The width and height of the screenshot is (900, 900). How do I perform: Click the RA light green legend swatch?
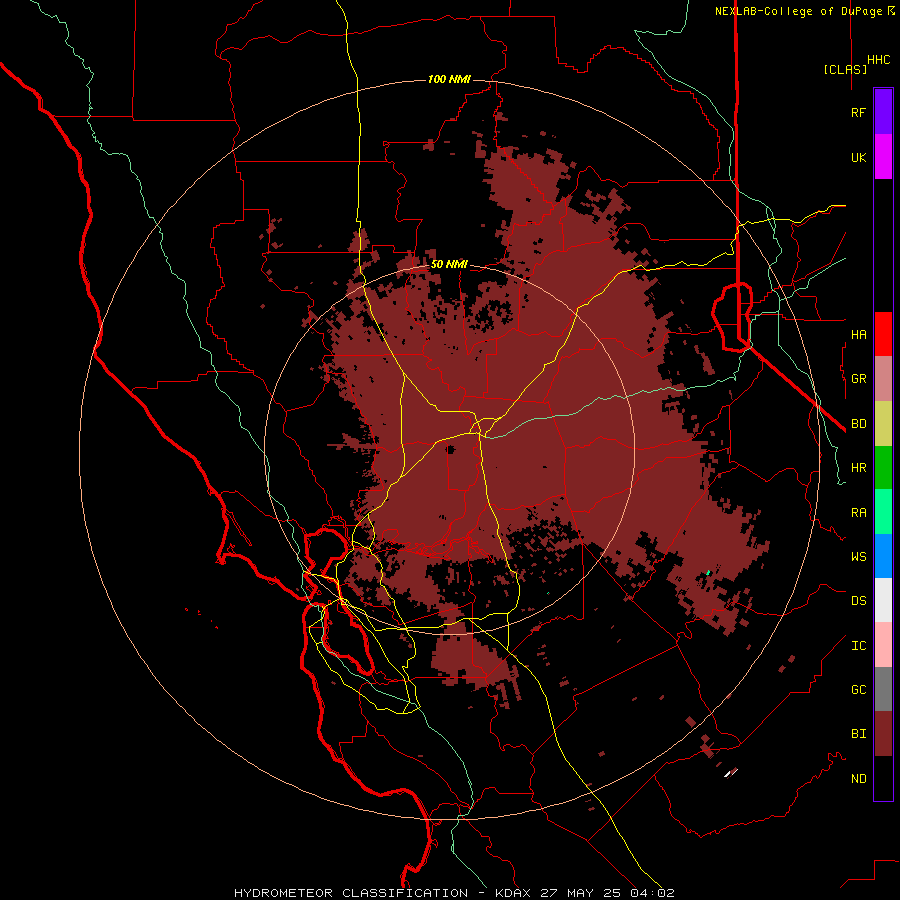pos(883,512)
